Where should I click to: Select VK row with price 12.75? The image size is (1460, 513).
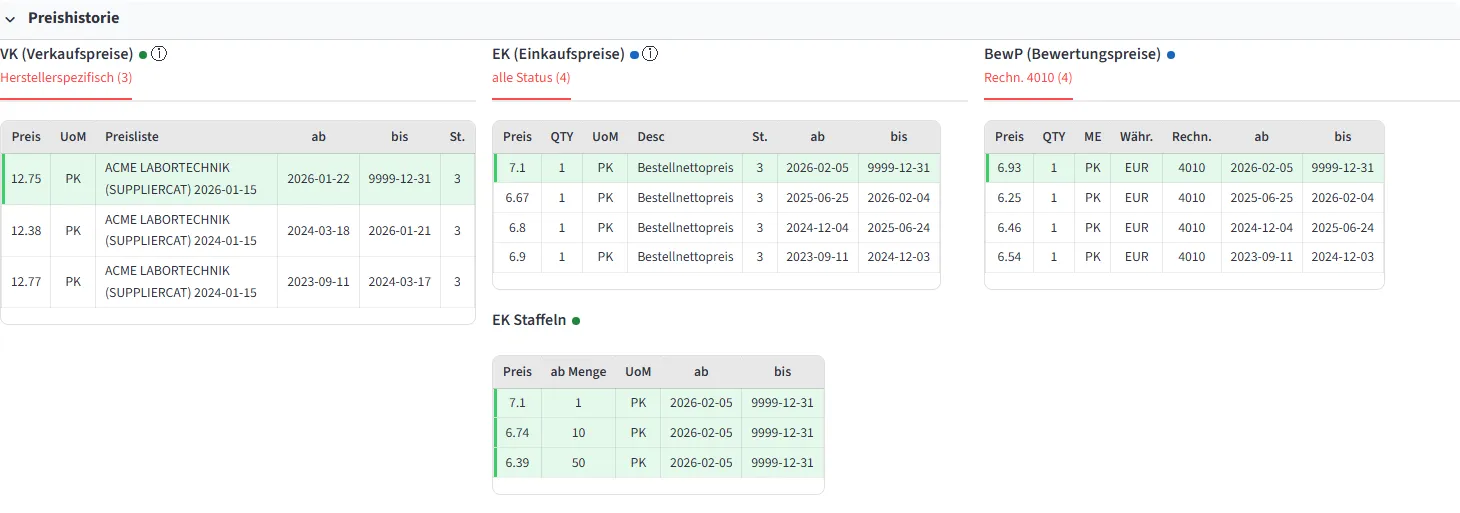point(238,179)
